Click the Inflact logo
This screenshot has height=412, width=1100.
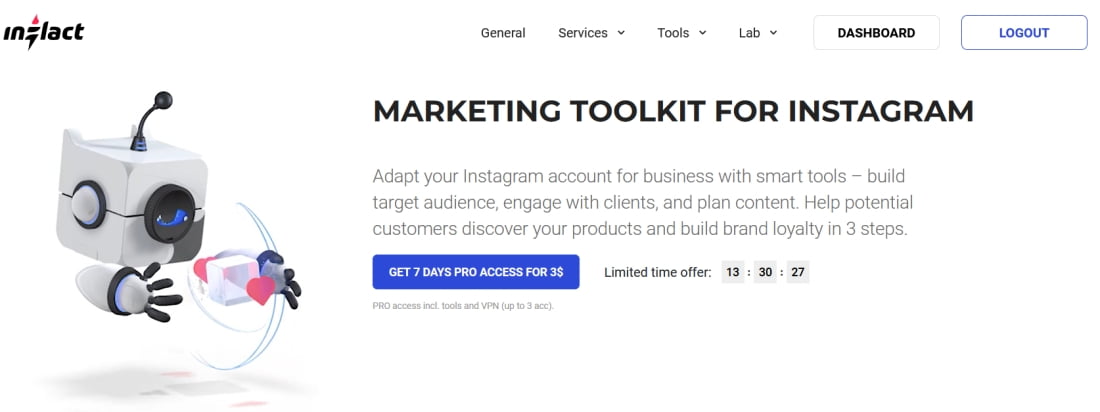click(43, 32)
